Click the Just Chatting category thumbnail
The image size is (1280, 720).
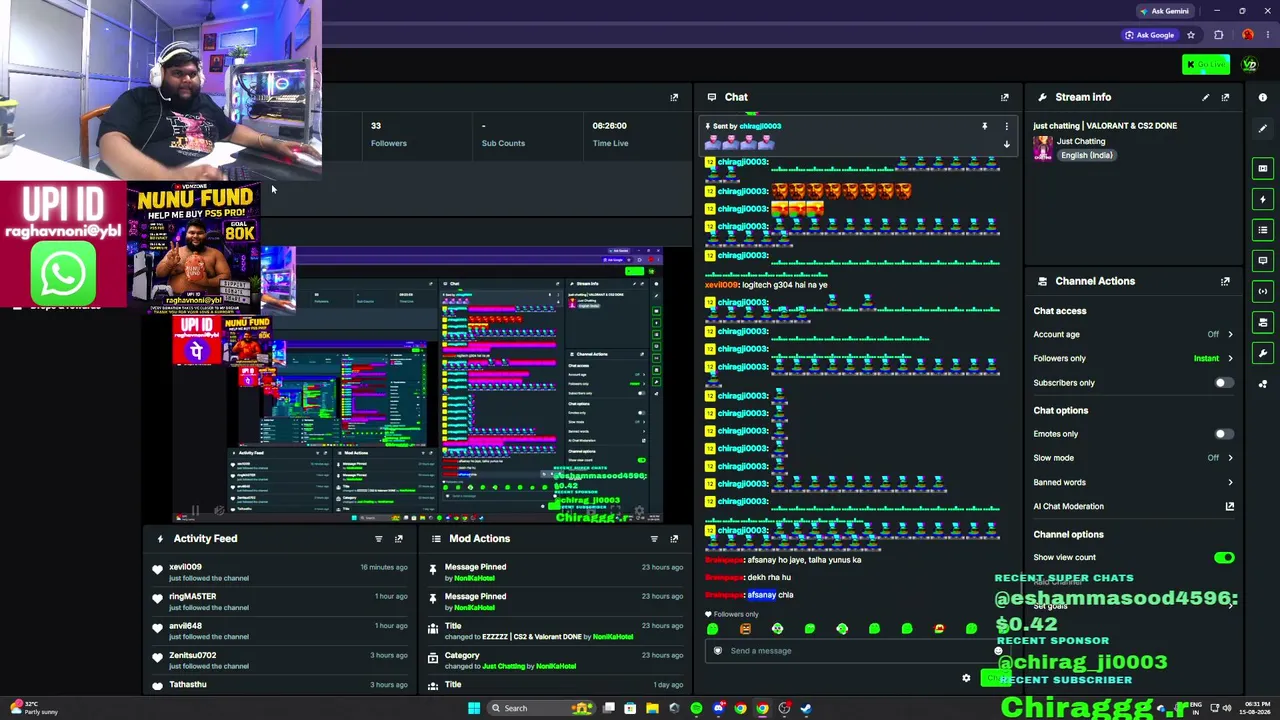(x=1043, y=148)
